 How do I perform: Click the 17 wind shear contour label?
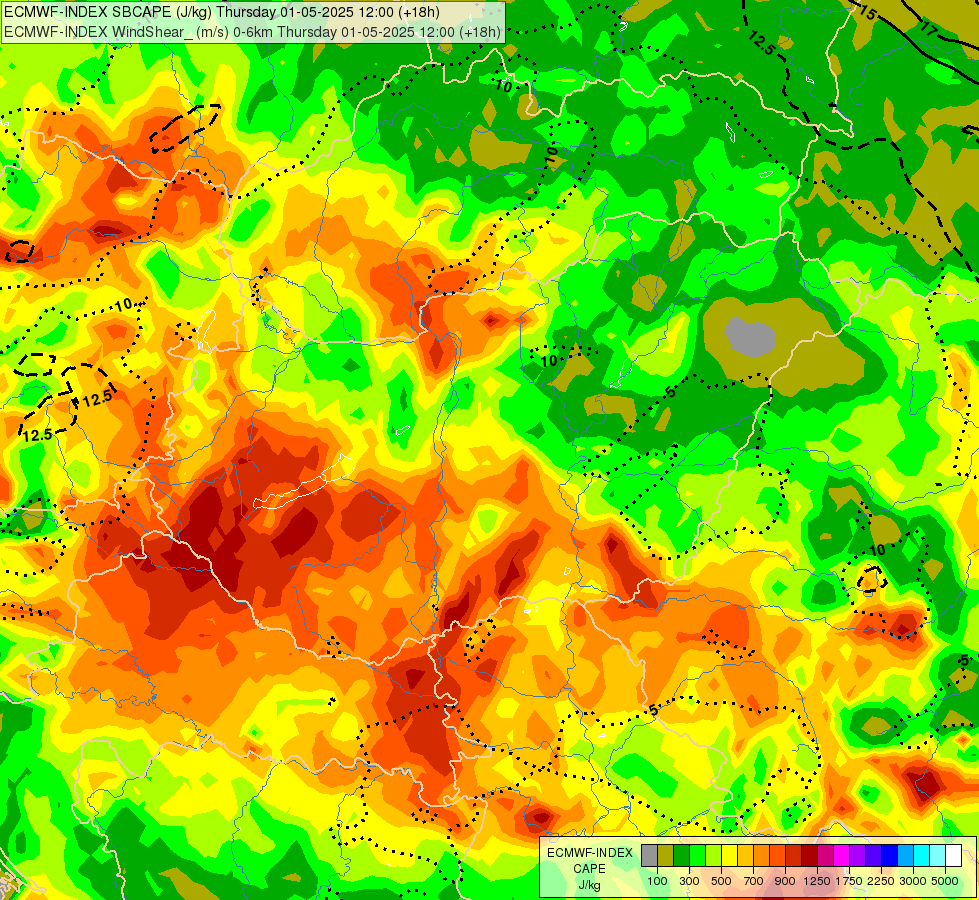click(928, 27)
